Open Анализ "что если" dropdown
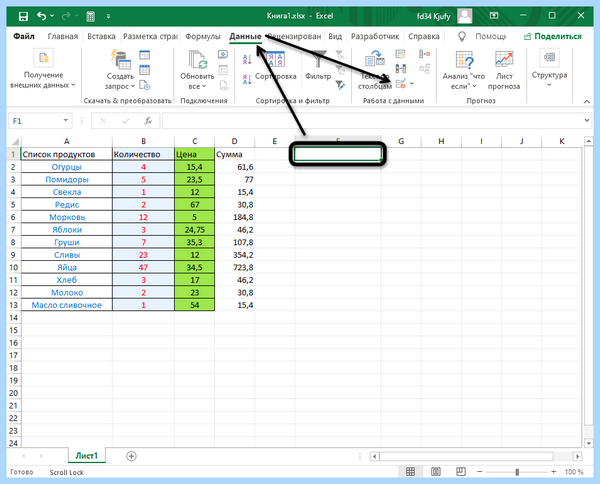 [x=464, y=70]
